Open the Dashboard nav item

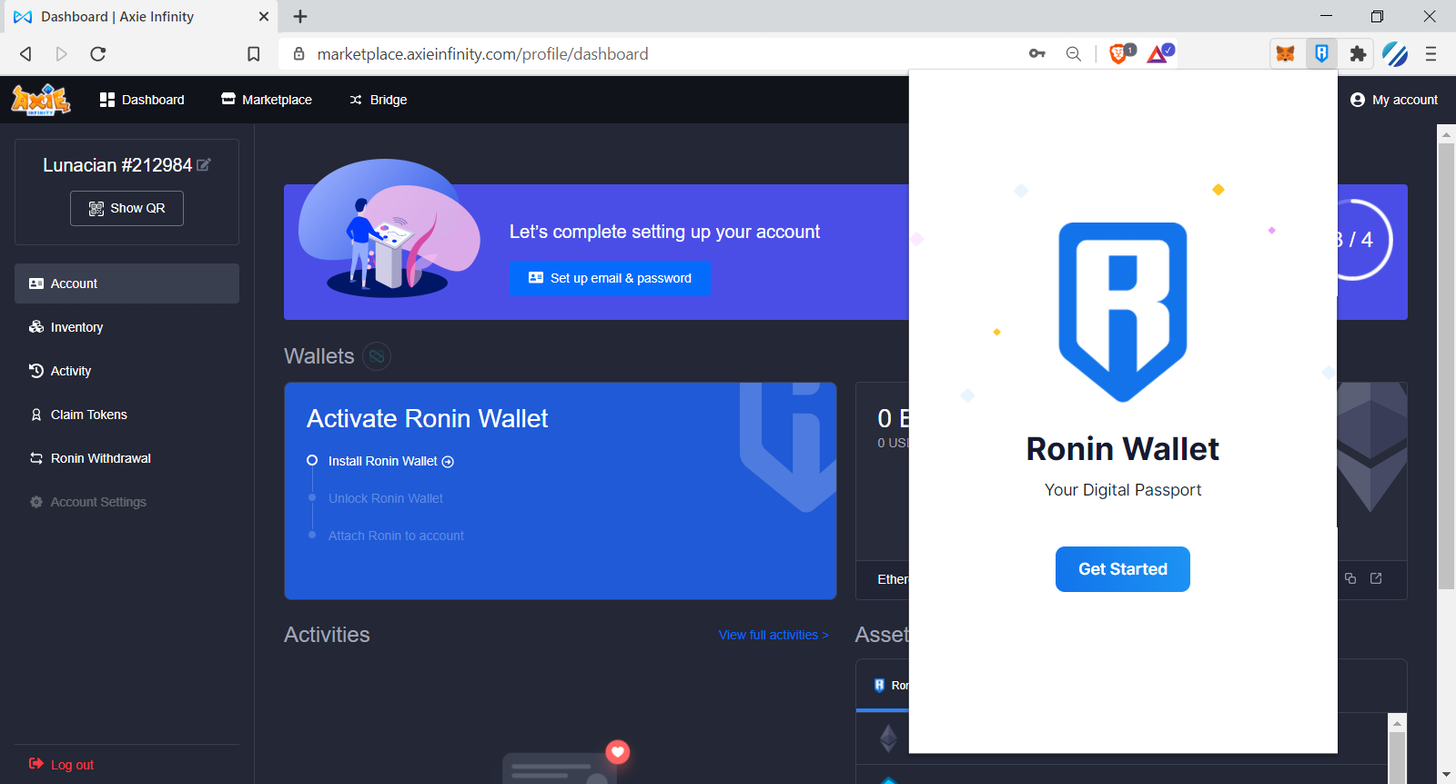142,100
